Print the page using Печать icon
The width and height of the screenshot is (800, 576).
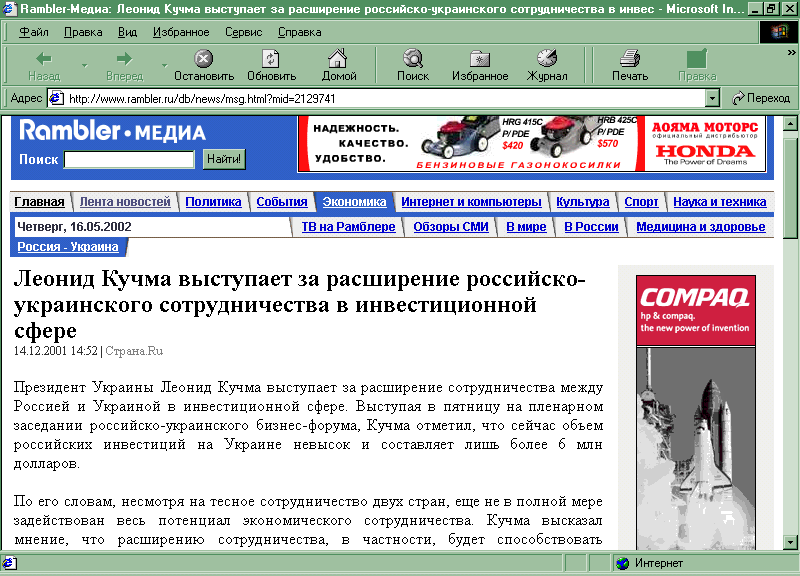pos(629,59)
